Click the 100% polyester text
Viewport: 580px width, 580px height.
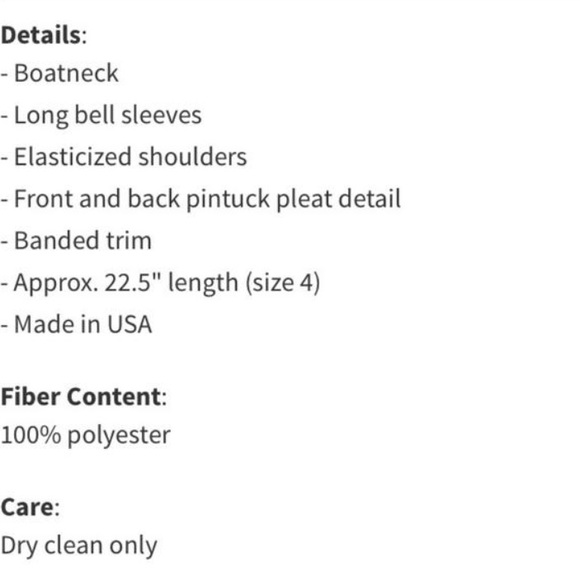click(x=85, y=435)
